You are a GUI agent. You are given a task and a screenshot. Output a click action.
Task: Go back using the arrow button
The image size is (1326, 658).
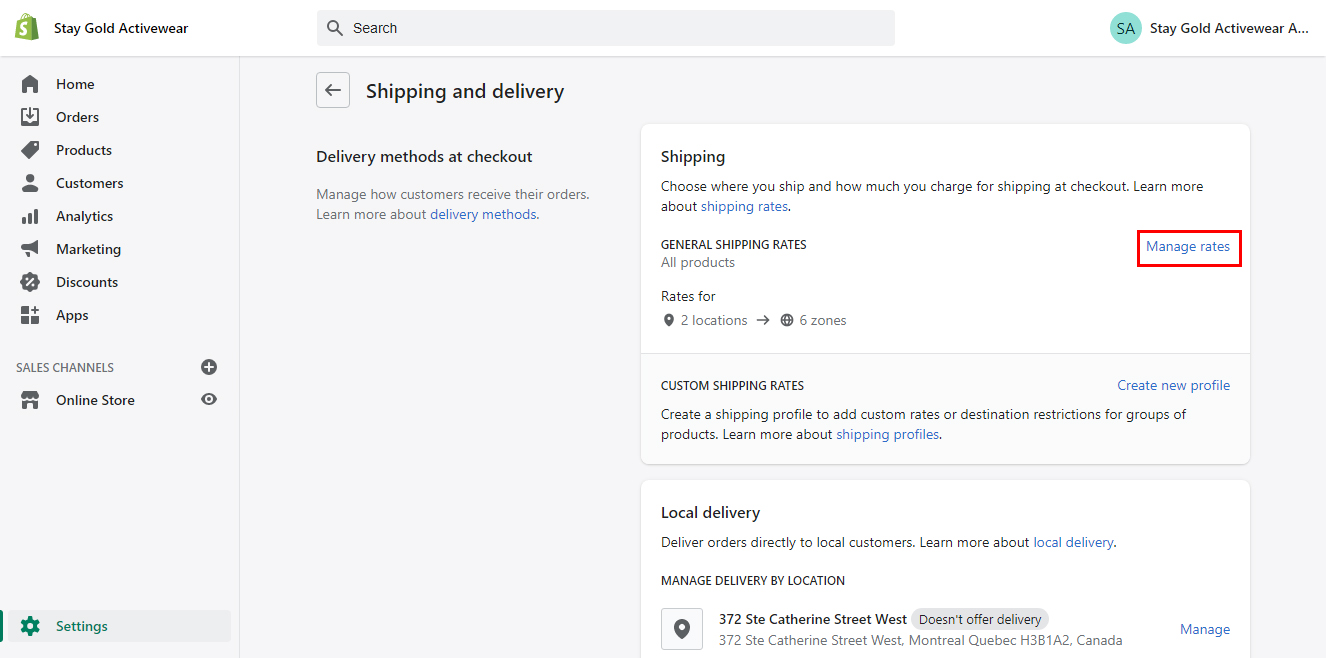[333, 90]
